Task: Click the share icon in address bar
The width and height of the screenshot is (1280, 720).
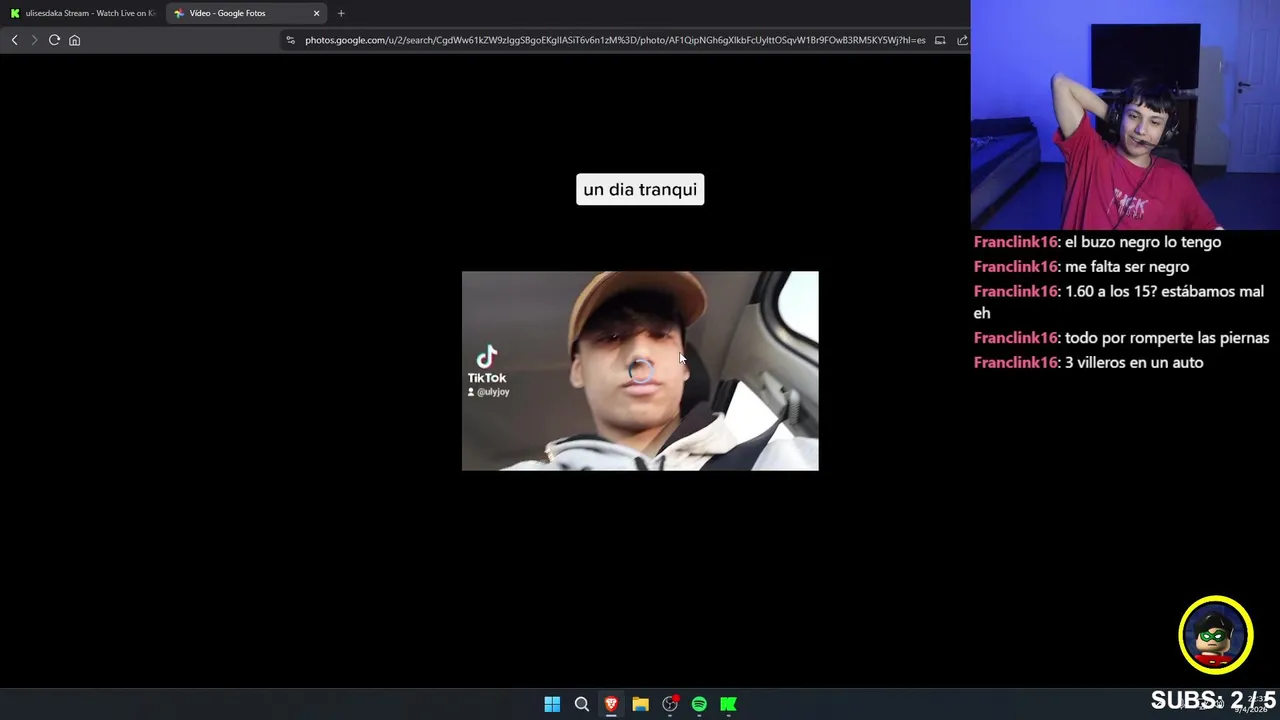Action: click(x=962, y=40)
